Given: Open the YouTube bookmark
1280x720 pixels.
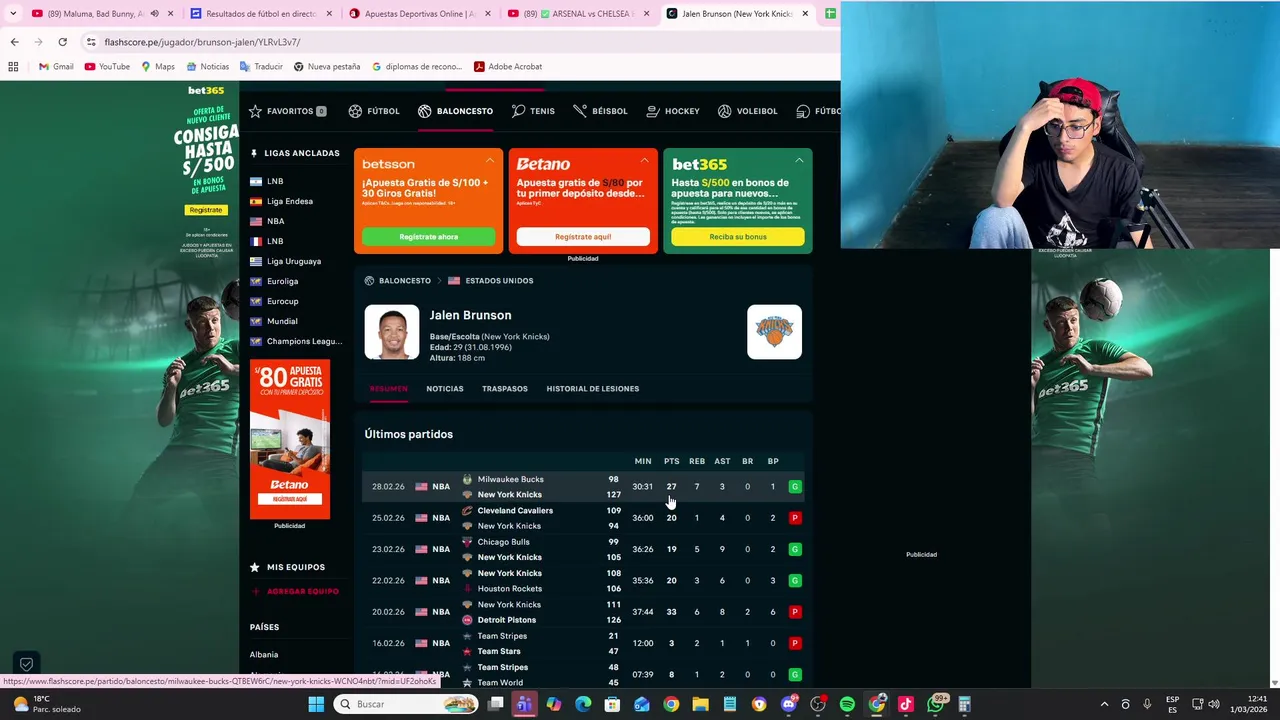Looking at the screenshot, I should click(x=107, y=67).
